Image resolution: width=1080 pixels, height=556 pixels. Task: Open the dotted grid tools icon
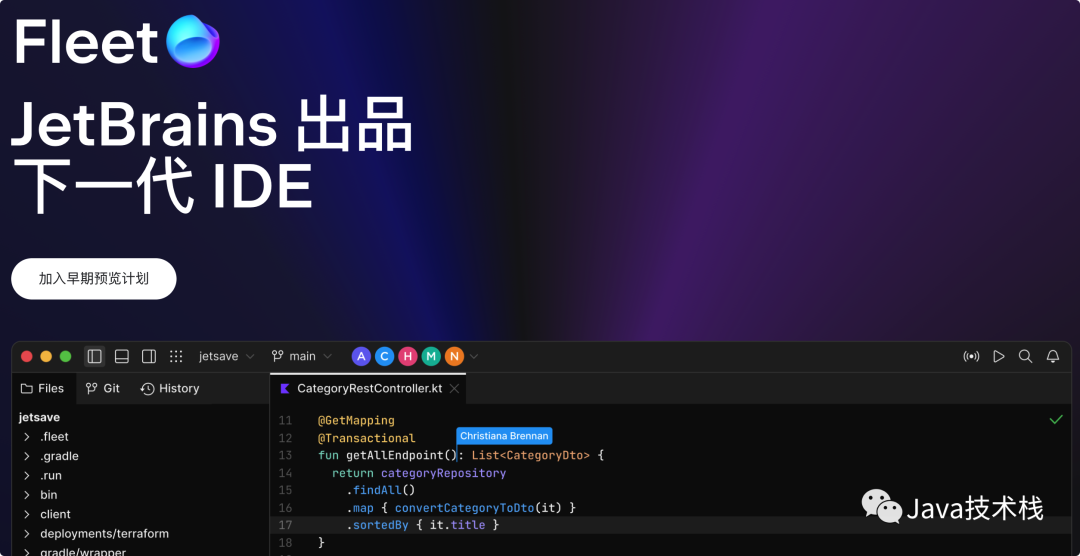(x=176, y=356)
